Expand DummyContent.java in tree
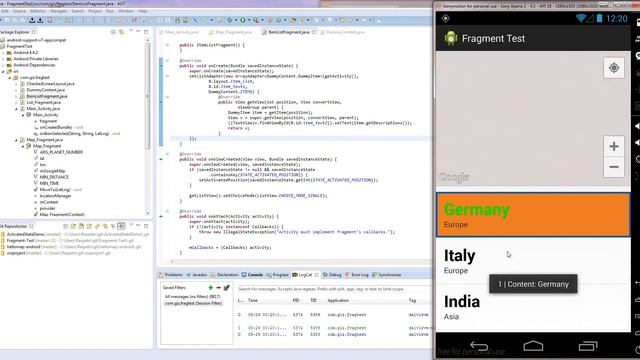640x360 pixels. click(16, 90)
